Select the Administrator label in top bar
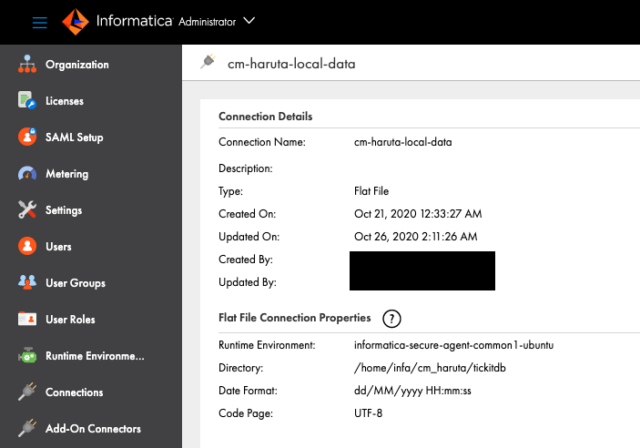This screenshot has height=448, width=640. (x=207, y=21)
